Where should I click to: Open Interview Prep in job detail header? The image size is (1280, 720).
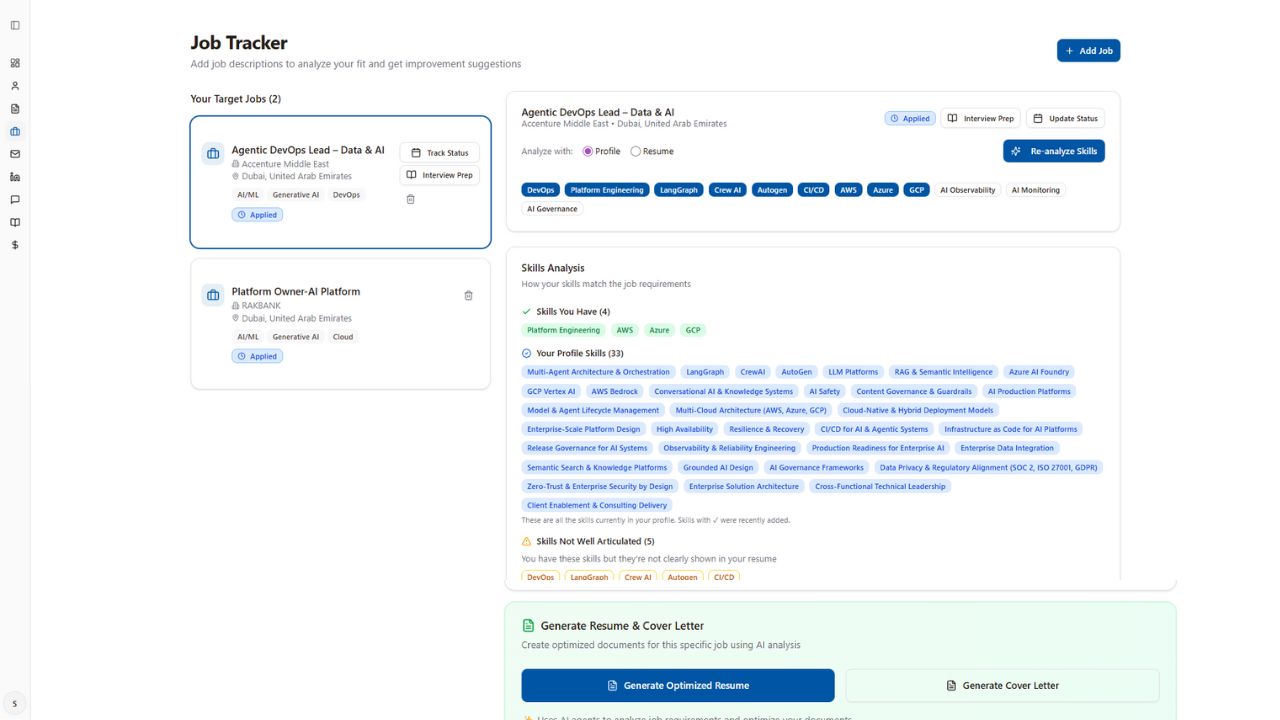point(980,118)
